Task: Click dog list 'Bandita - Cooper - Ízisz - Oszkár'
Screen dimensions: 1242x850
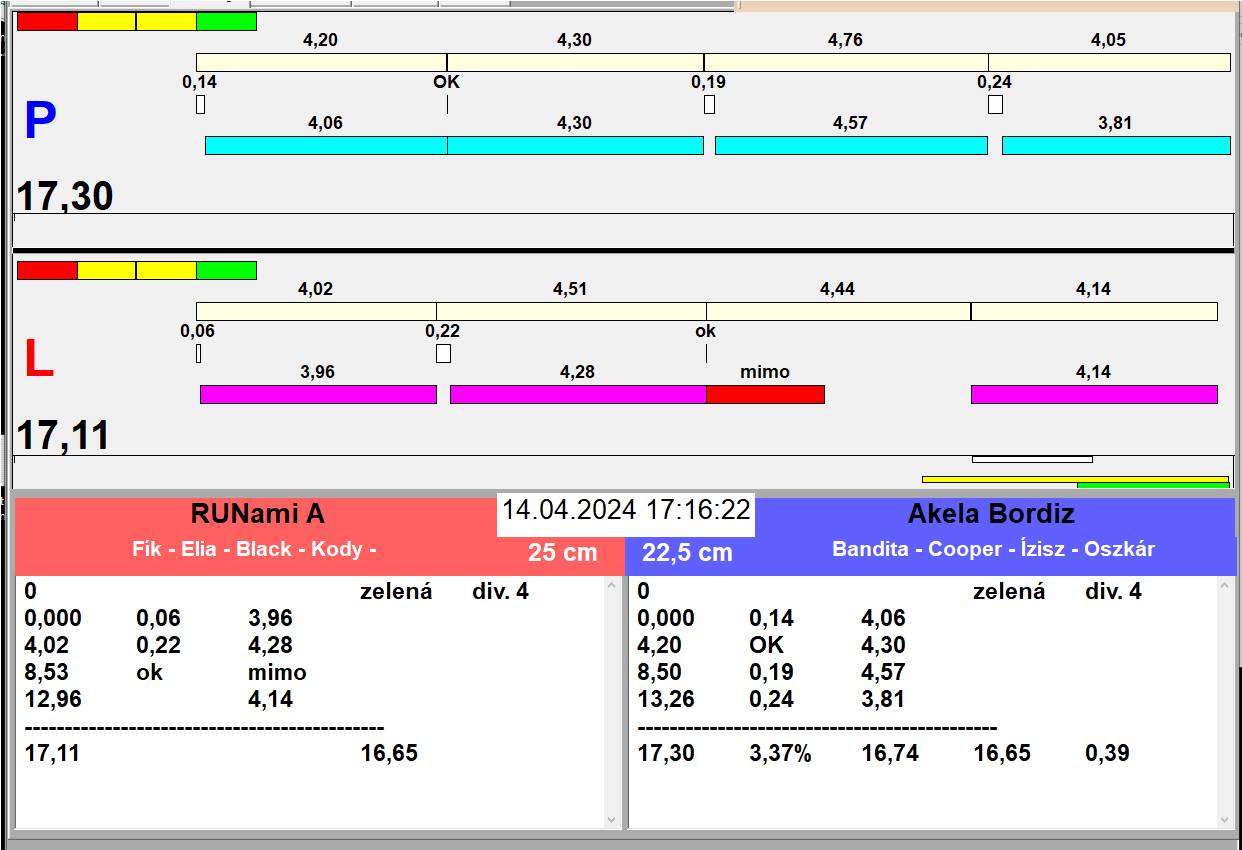Action: [994, 549]
